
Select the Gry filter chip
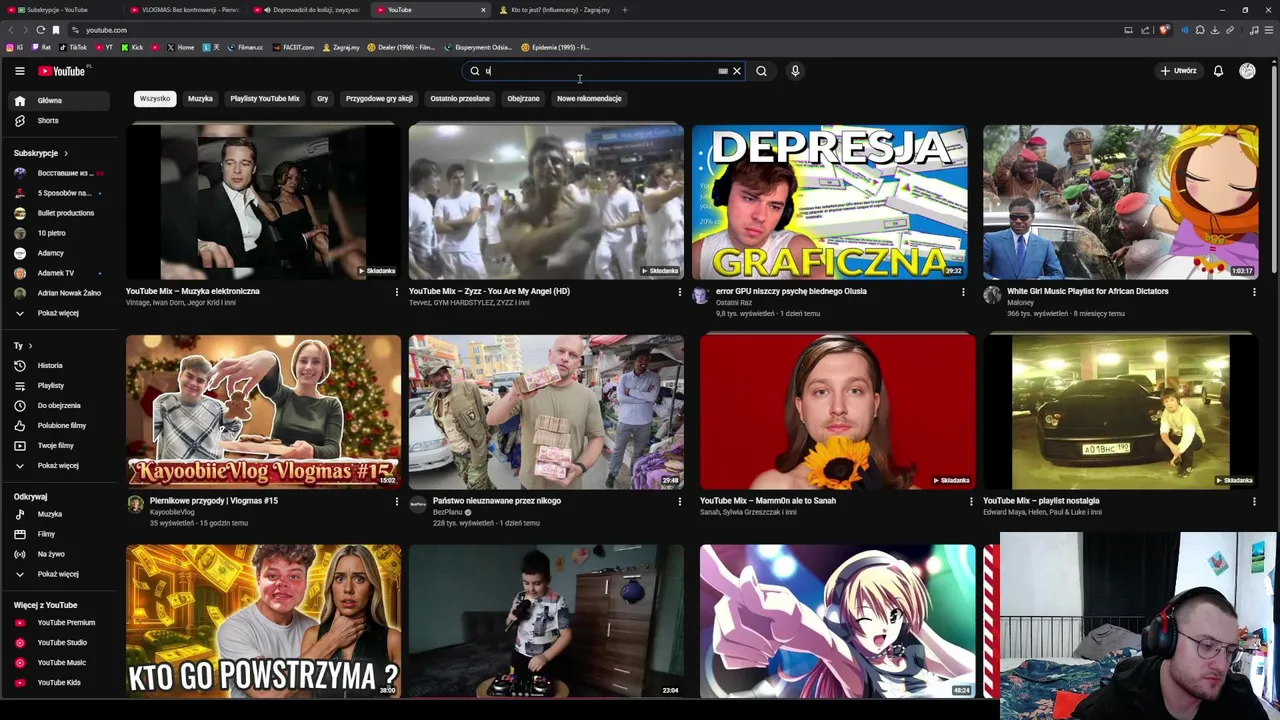[x=322, y=98]
